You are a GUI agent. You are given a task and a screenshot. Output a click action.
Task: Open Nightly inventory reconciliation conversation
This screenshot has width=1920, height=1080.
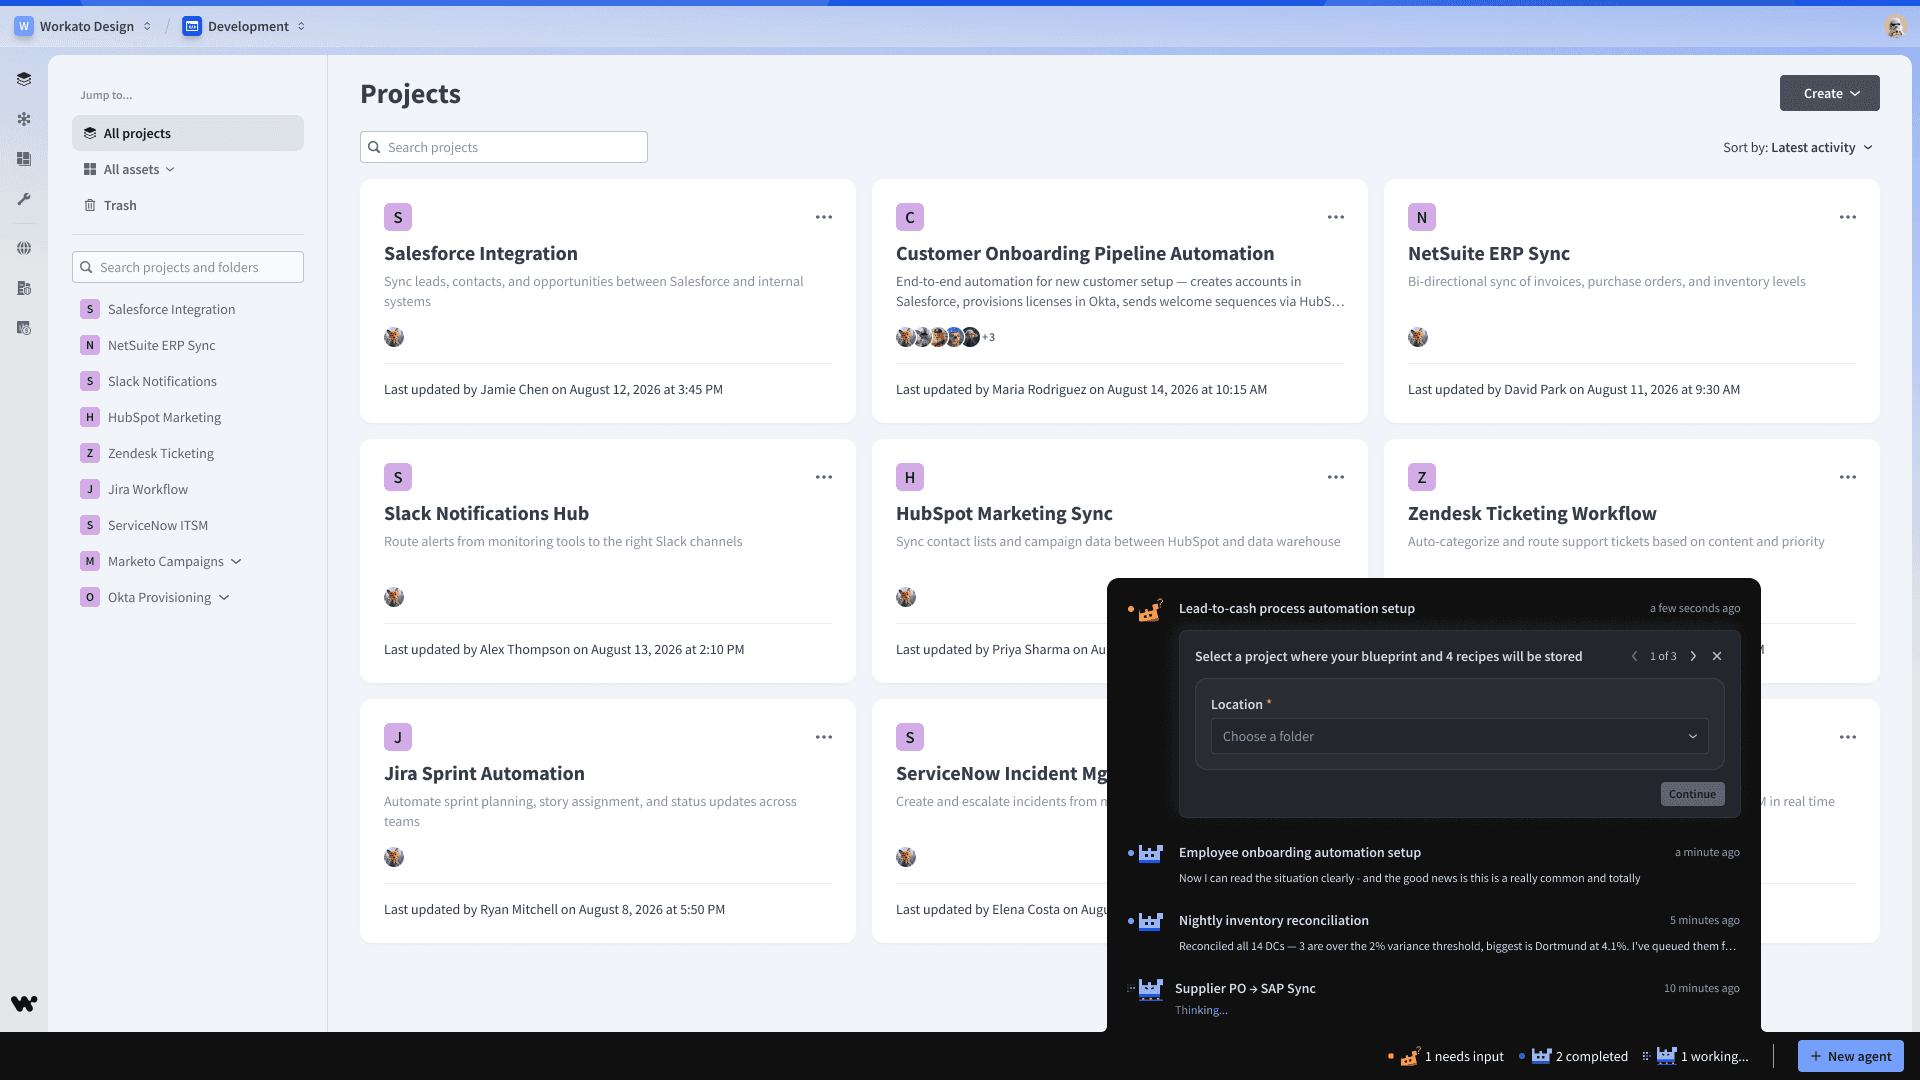[x=1433, y=933]
